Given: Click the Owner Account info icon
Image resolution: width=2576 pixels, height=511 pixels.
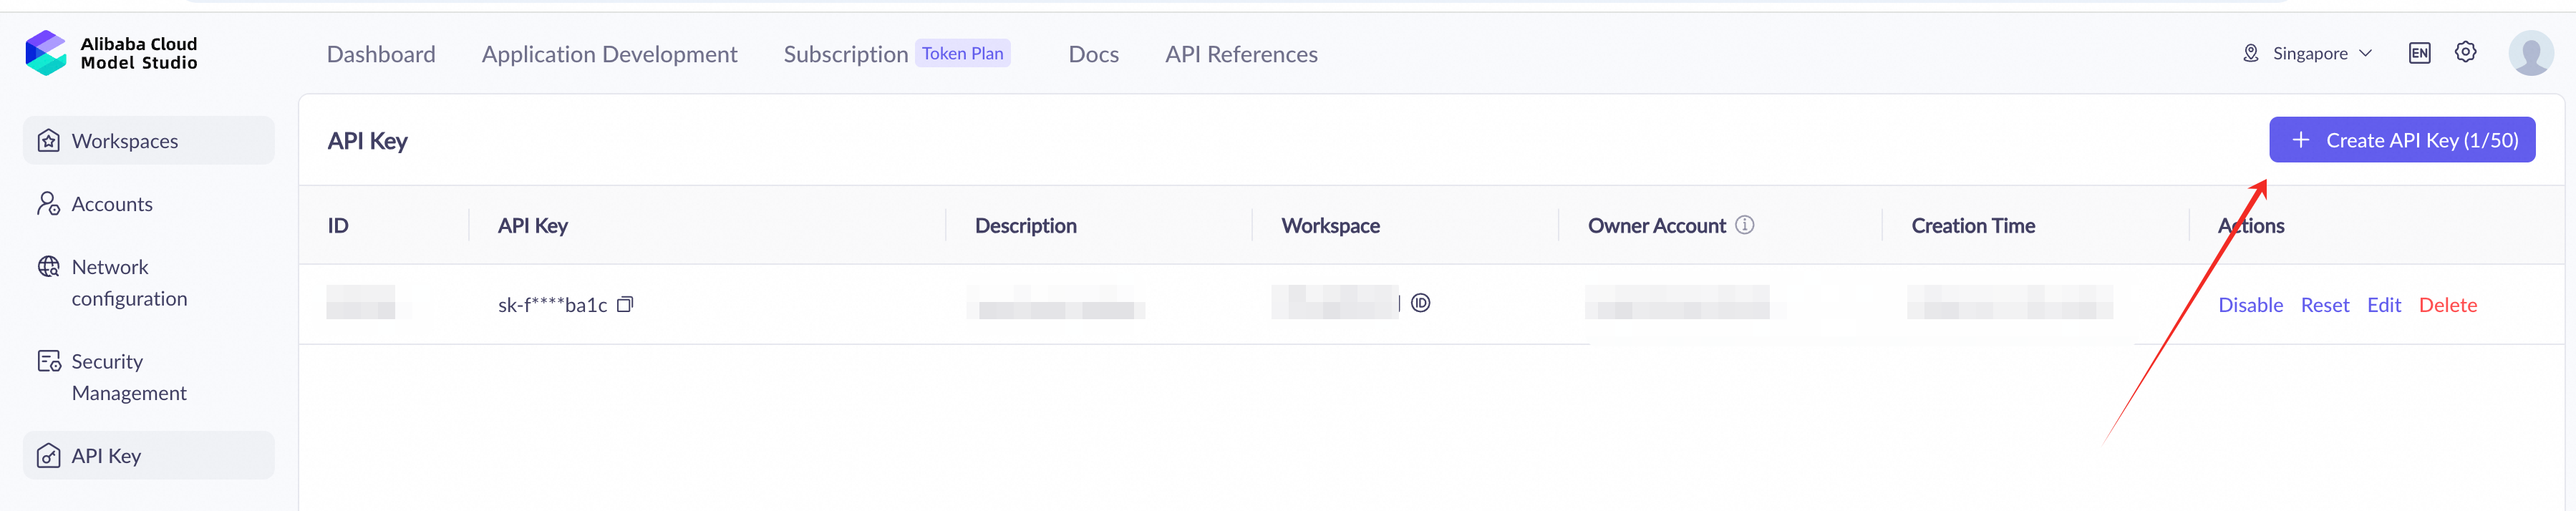Looking at the screenshot, I should pyautogui.click(x=1744, y=225).
